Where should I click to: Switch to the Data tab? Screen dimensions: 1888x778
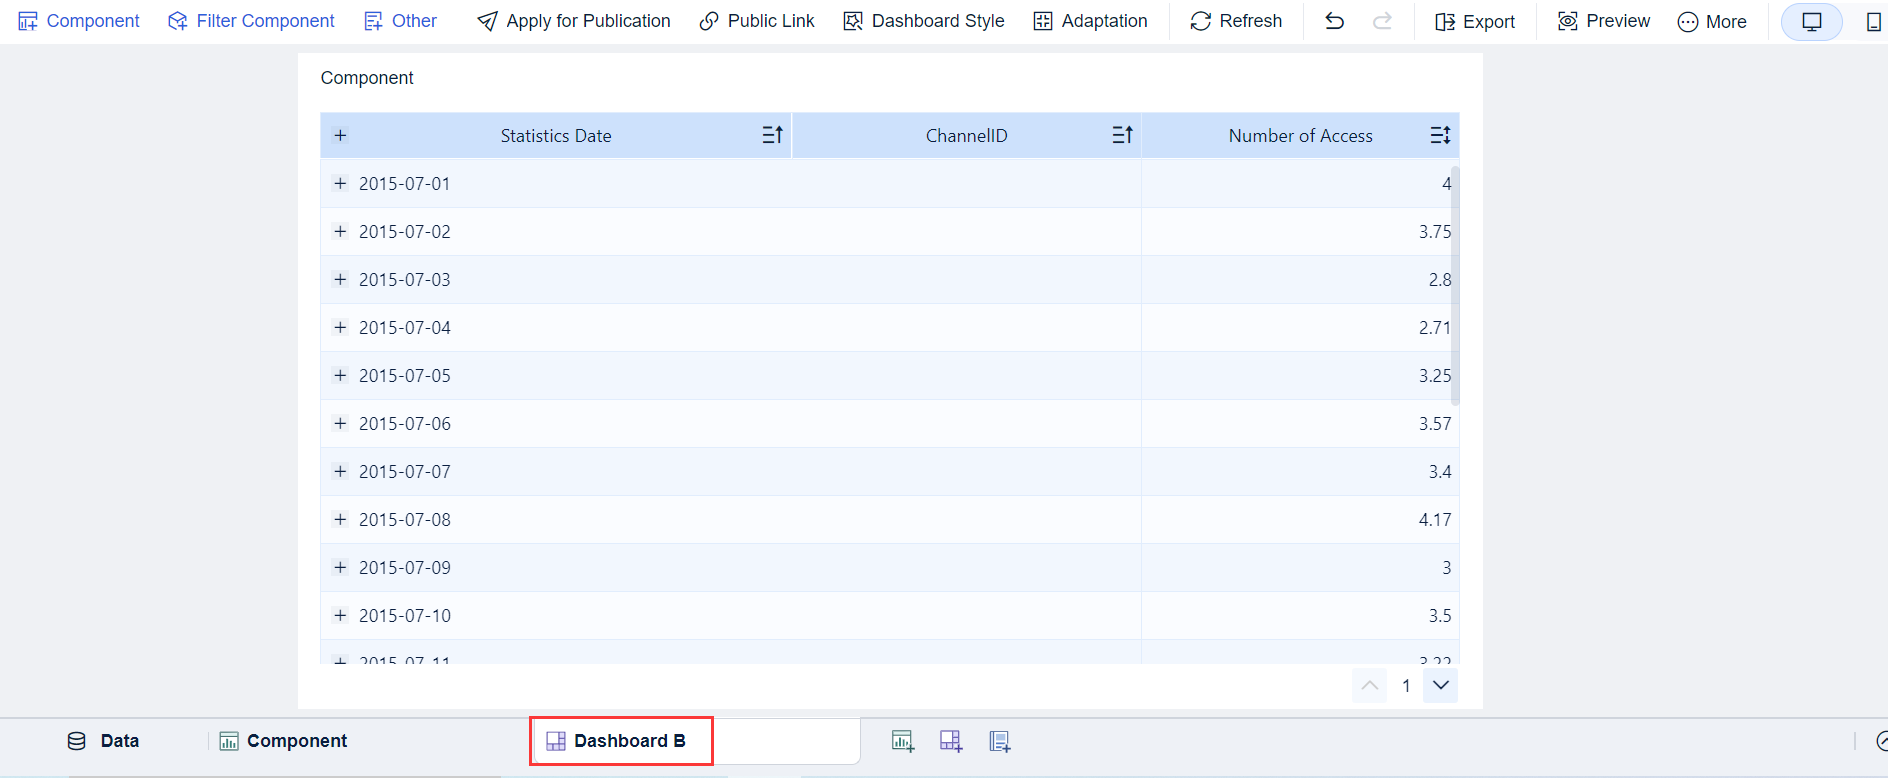pyautogui.click(x=104, y=741)
